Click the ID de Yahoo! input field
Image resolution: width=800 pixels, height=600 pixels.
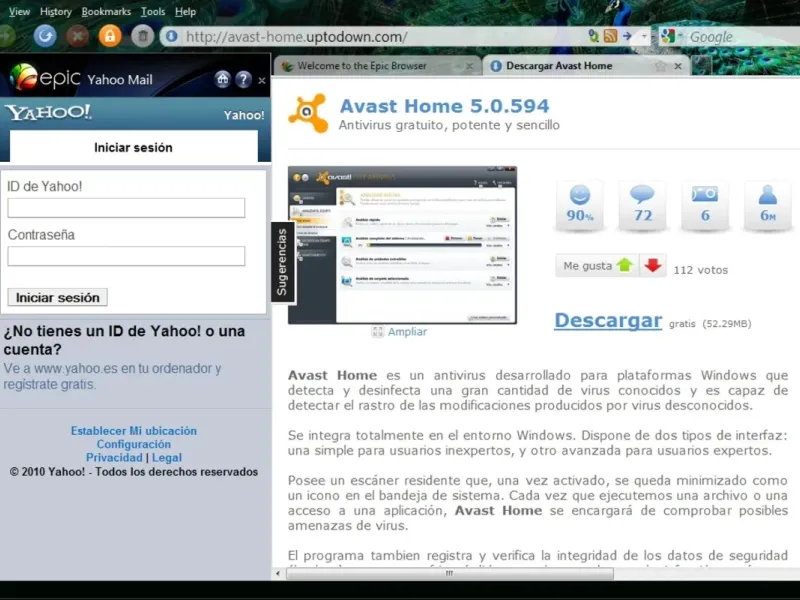[x=126, y=208]
